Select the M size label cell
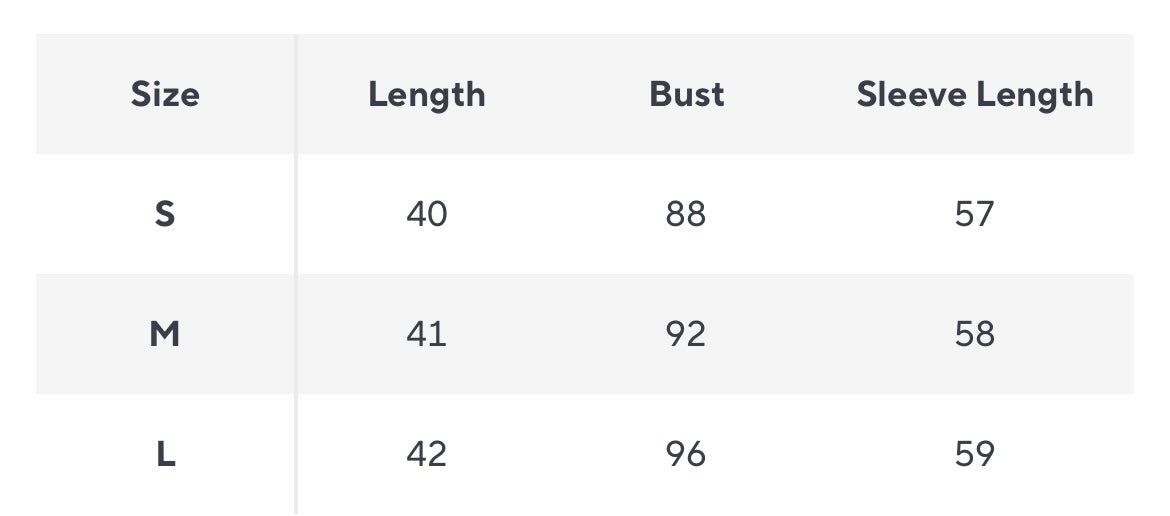This screenshot has height=516, width=1170. [165, 334]
